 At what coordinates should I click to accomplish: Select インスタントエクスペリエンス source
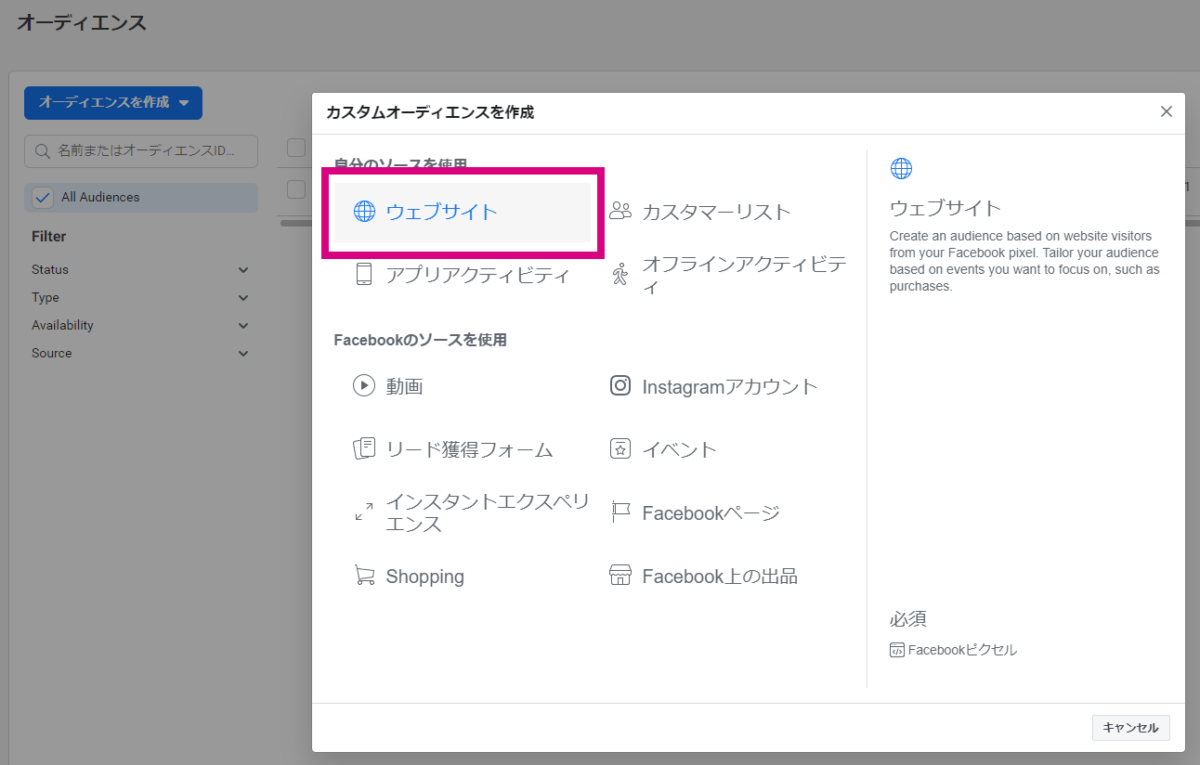pos(472,512)
